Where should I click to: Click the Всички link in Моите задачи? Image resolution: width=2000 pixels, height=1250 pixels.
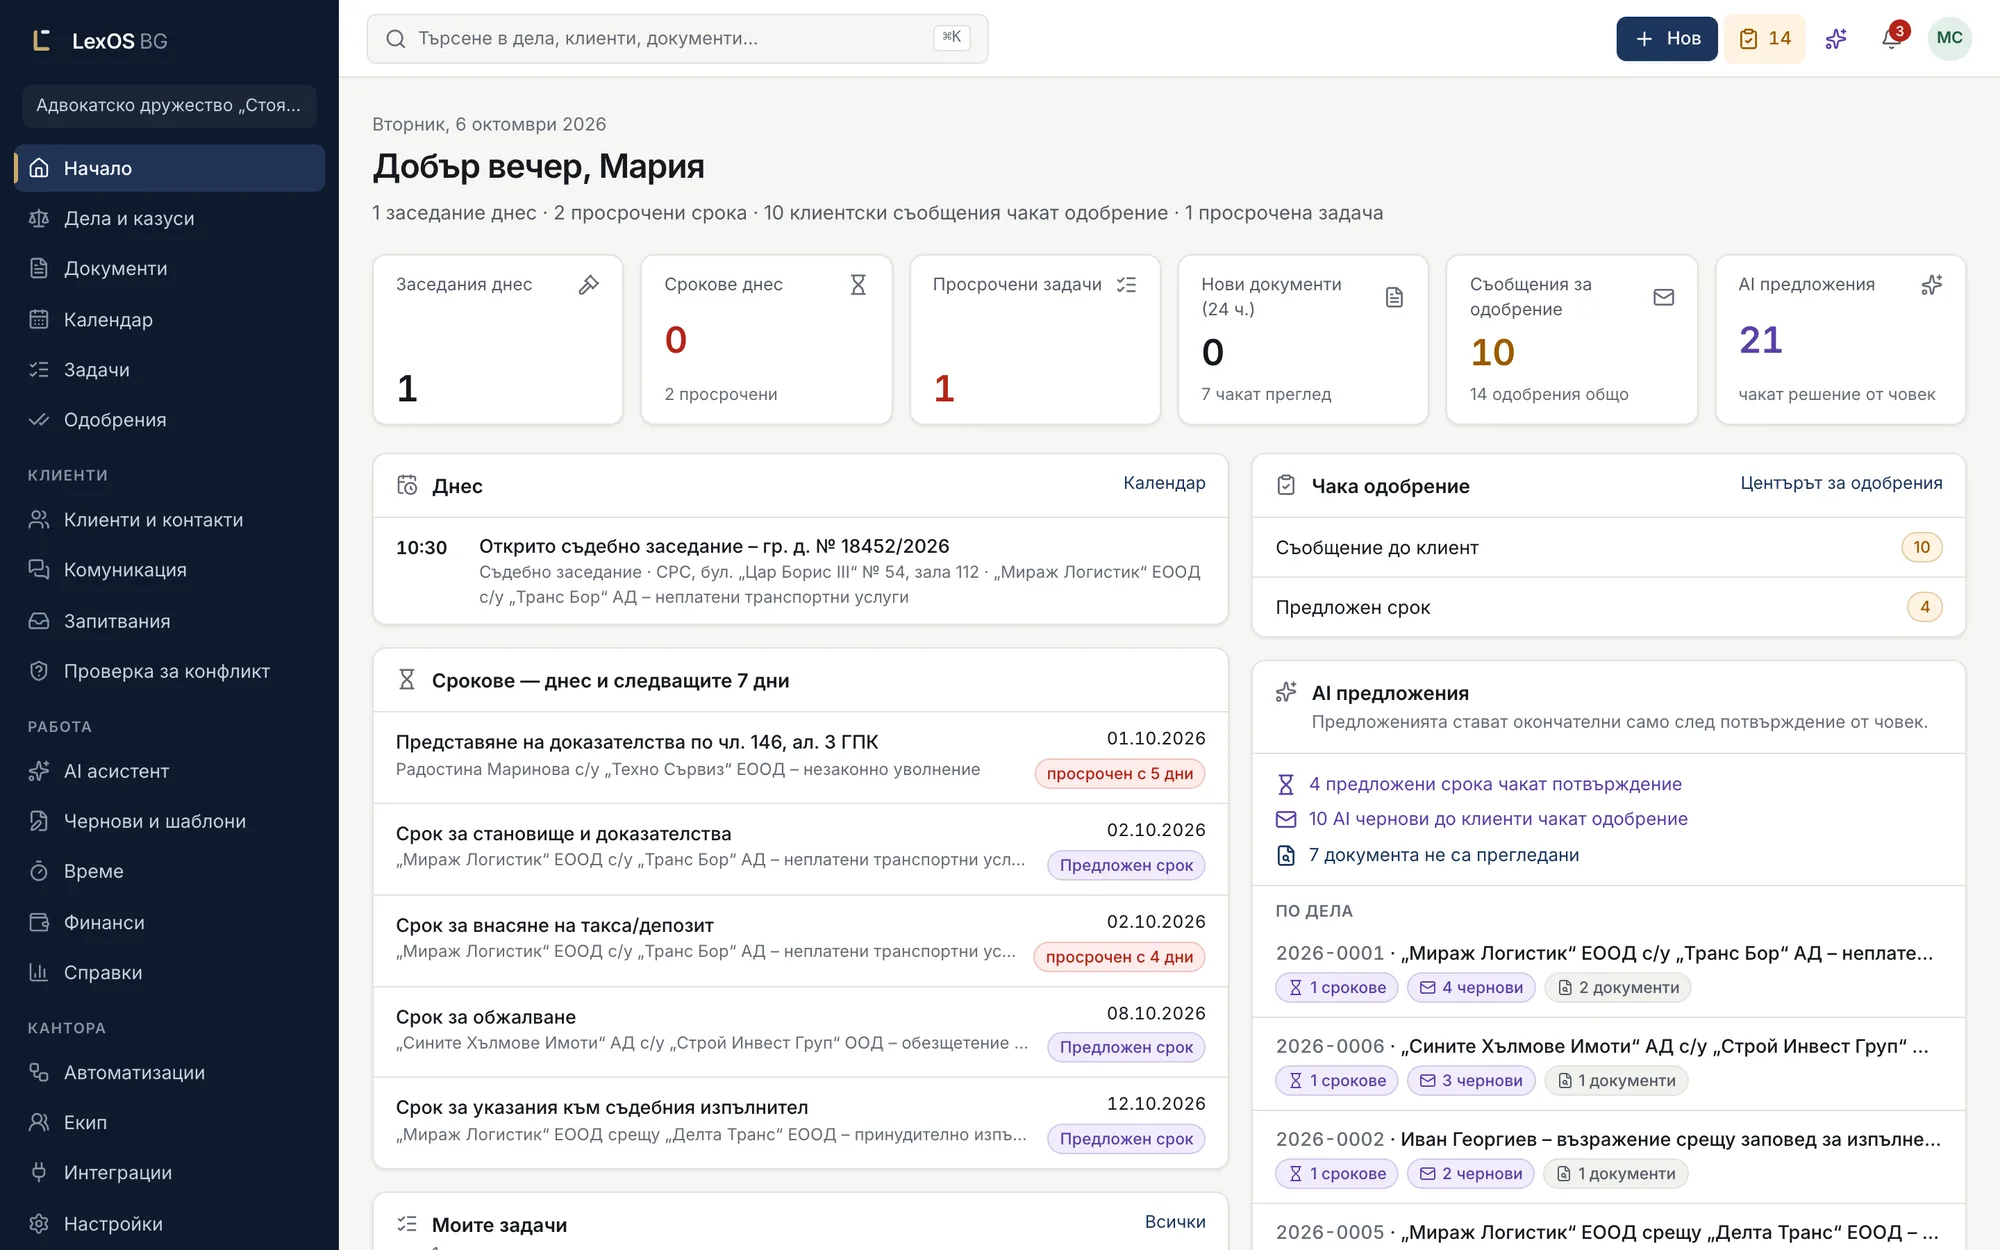click(1175, 1222)
